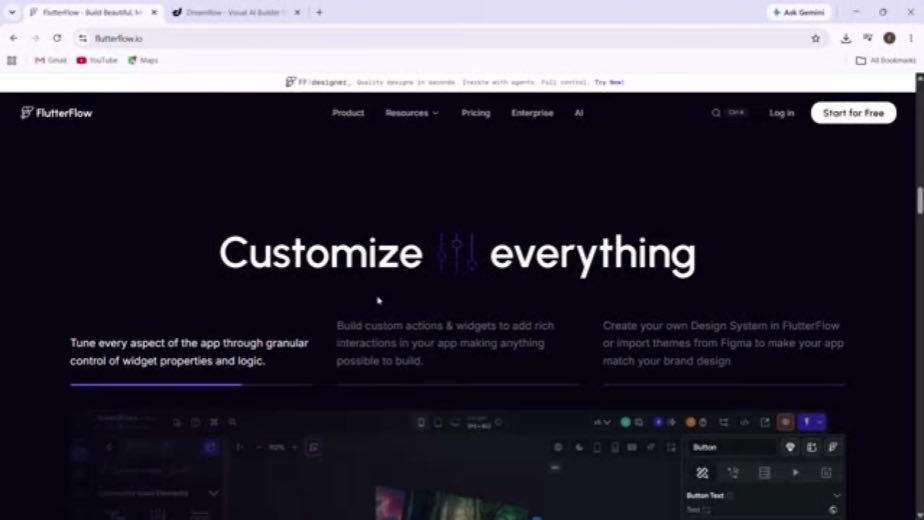Go forward one page
924x520 pixels.
coord(35,38)
